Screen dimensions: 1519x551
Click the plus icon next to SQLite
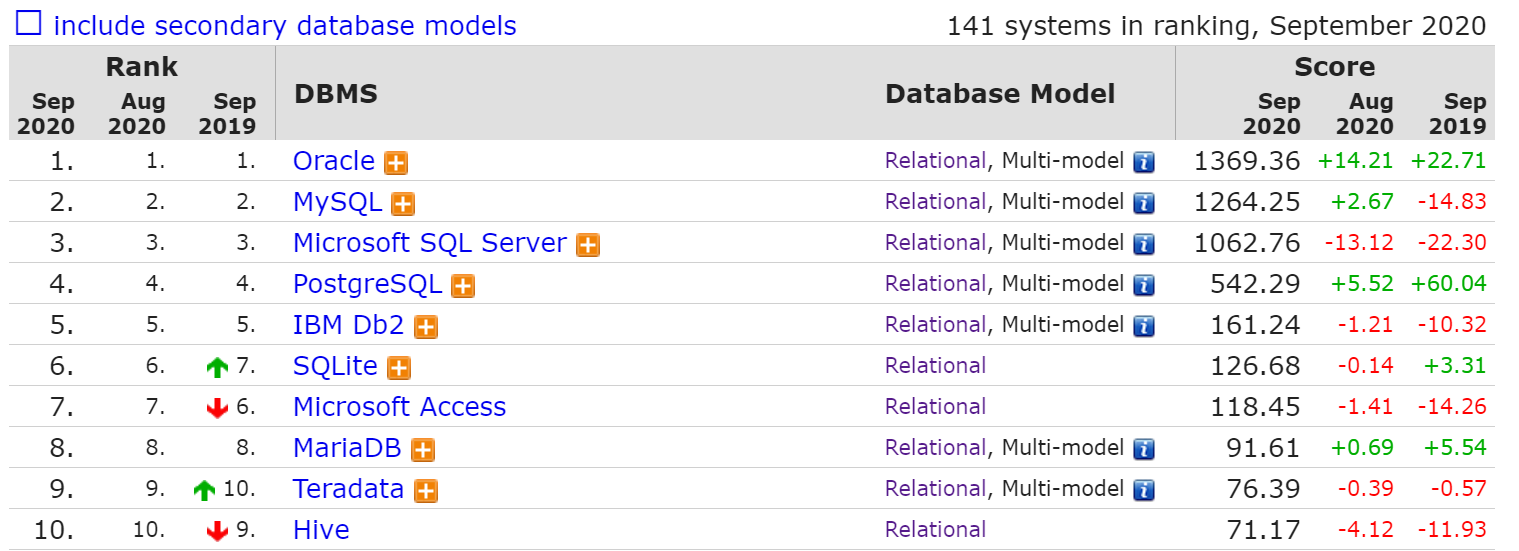[x=399, y=368]
